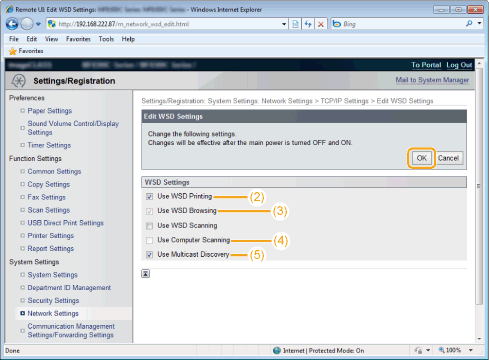Click the status bar privacy icon
This screenshot has width=489, height=361.
tap(418, 350)
